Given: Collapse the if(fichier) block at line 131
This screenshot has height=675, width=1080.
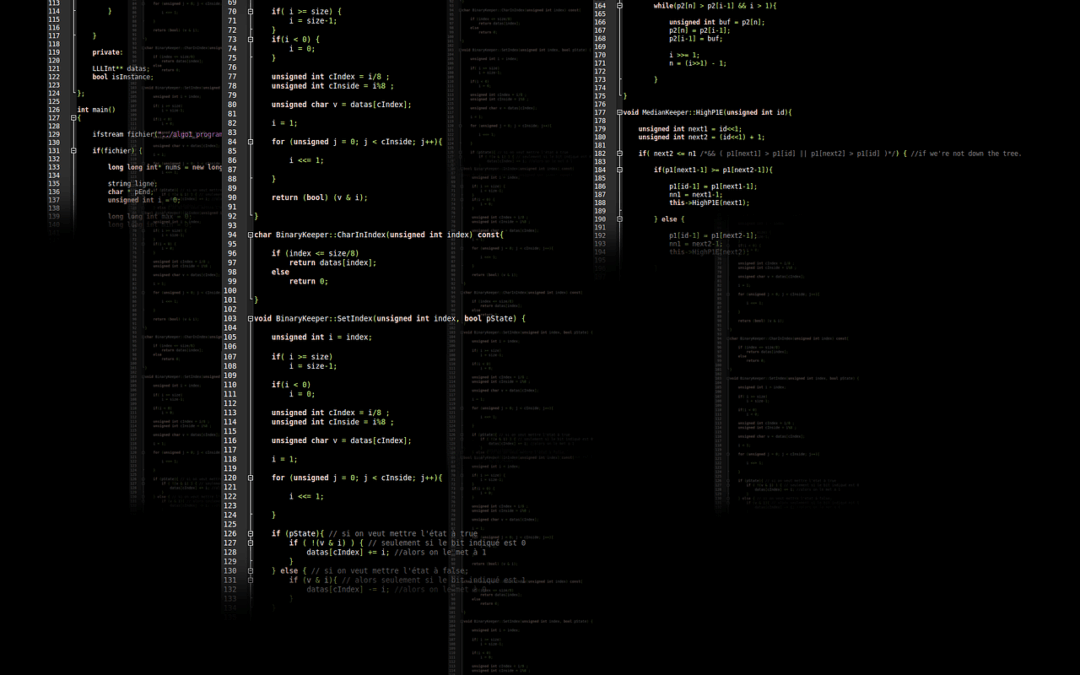Looking at the screenshot, I should click(73, 151).
